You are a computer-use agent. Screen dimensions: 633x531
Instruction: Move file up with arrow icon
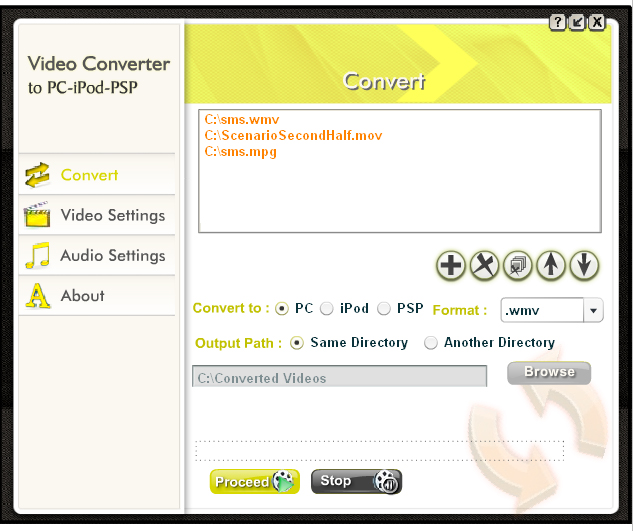(x=551, y=266)
